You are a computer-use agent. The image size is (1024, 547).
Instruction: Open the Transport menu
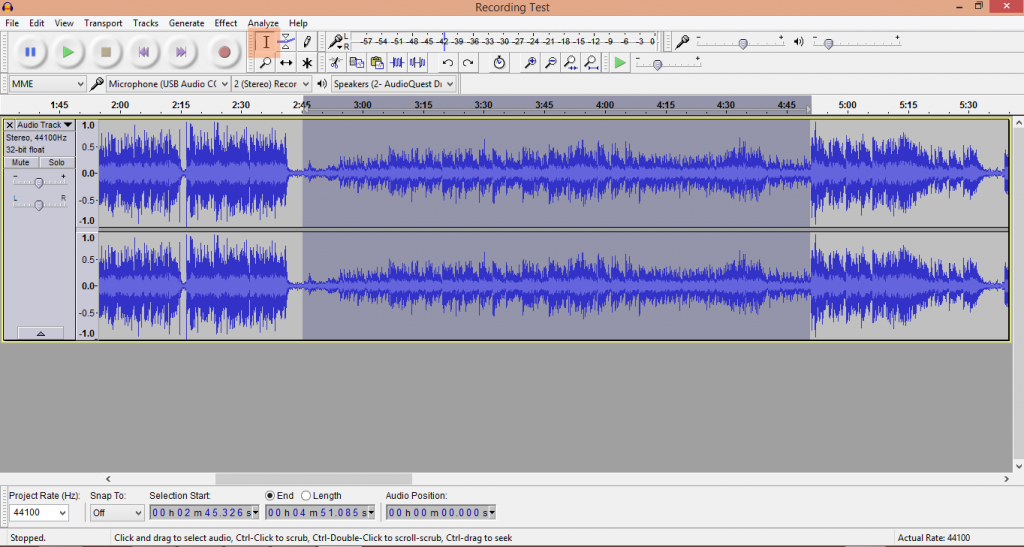tap(103, 23)
